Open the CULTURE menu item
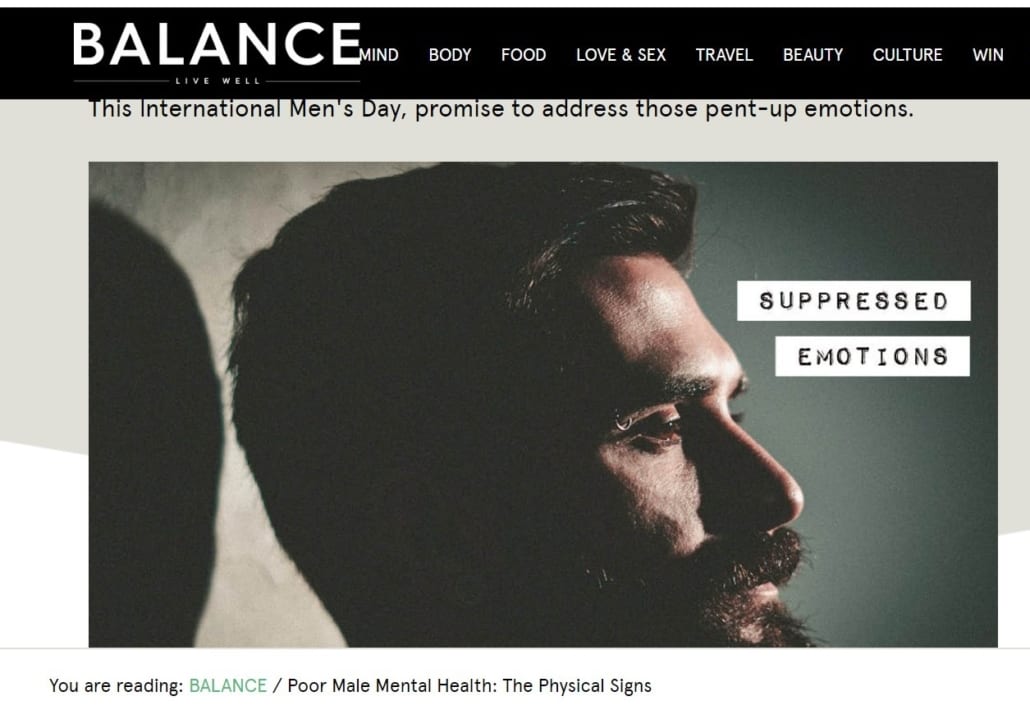 click(907, 55)
